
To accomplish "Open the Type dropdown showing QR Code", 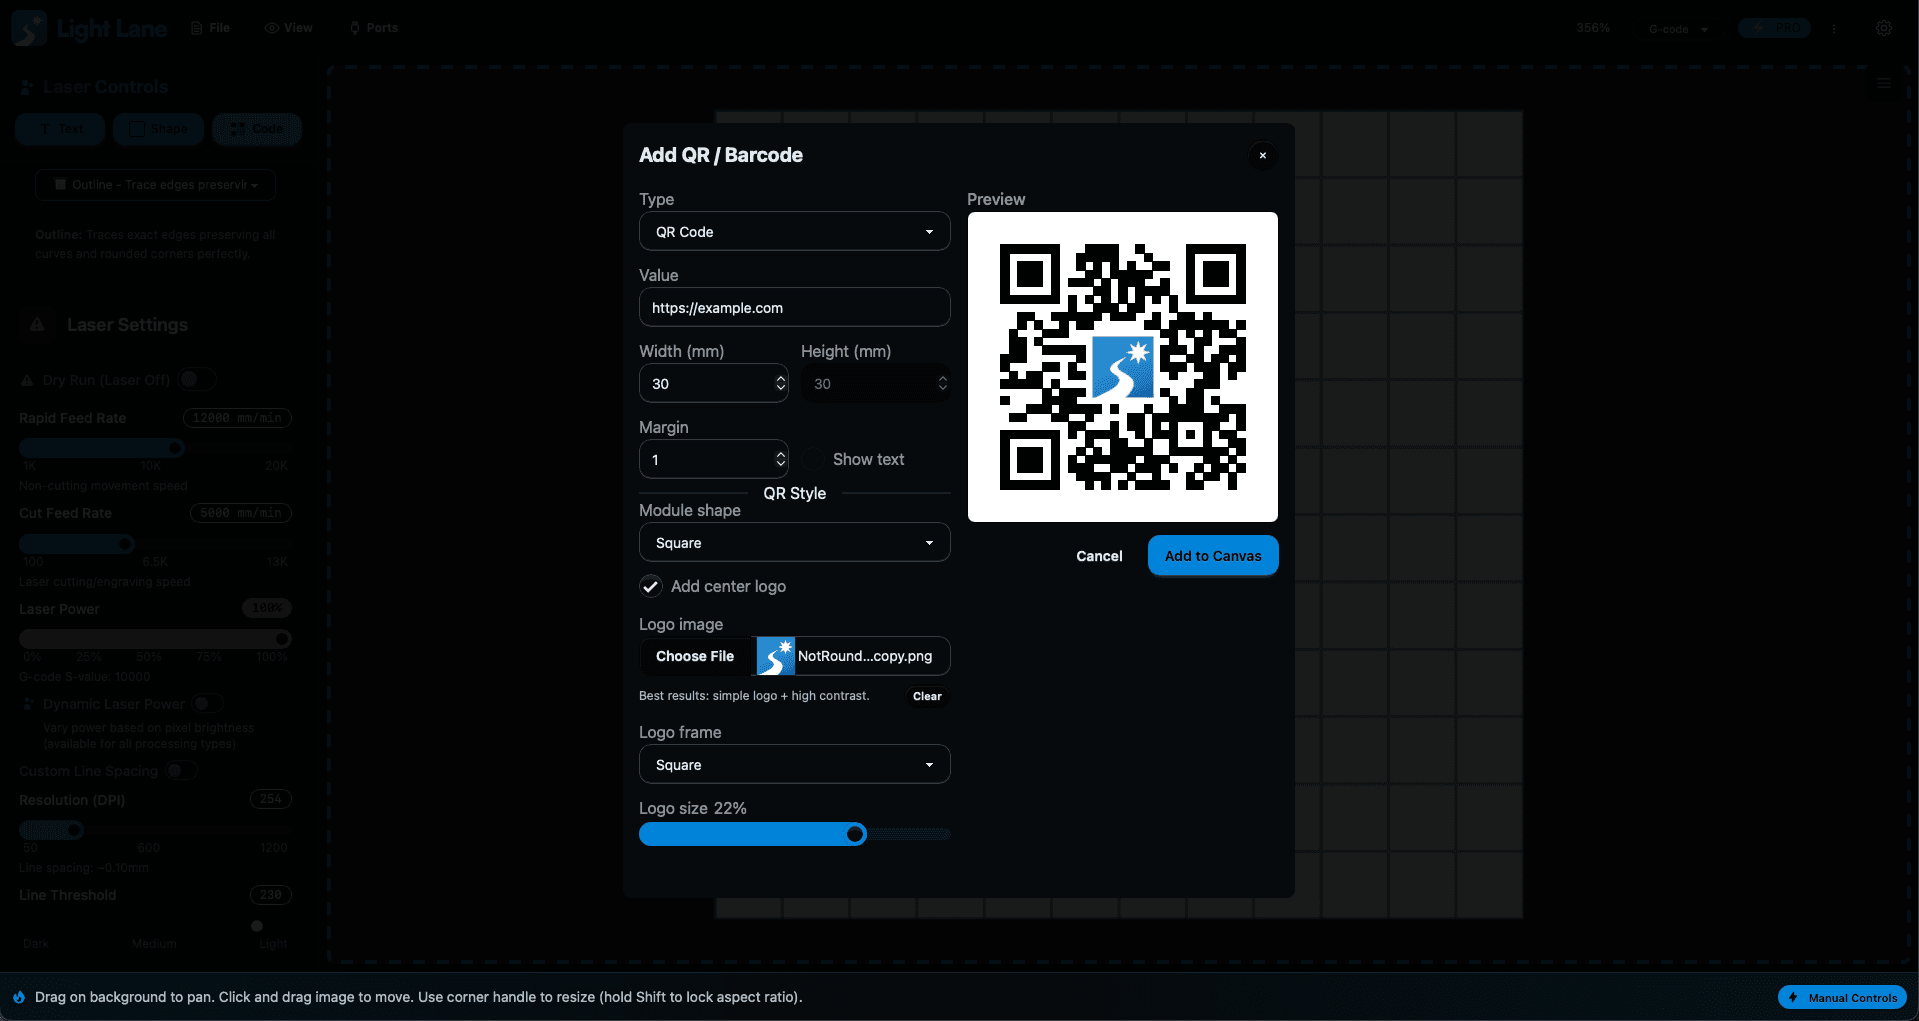I will [794, 232].
